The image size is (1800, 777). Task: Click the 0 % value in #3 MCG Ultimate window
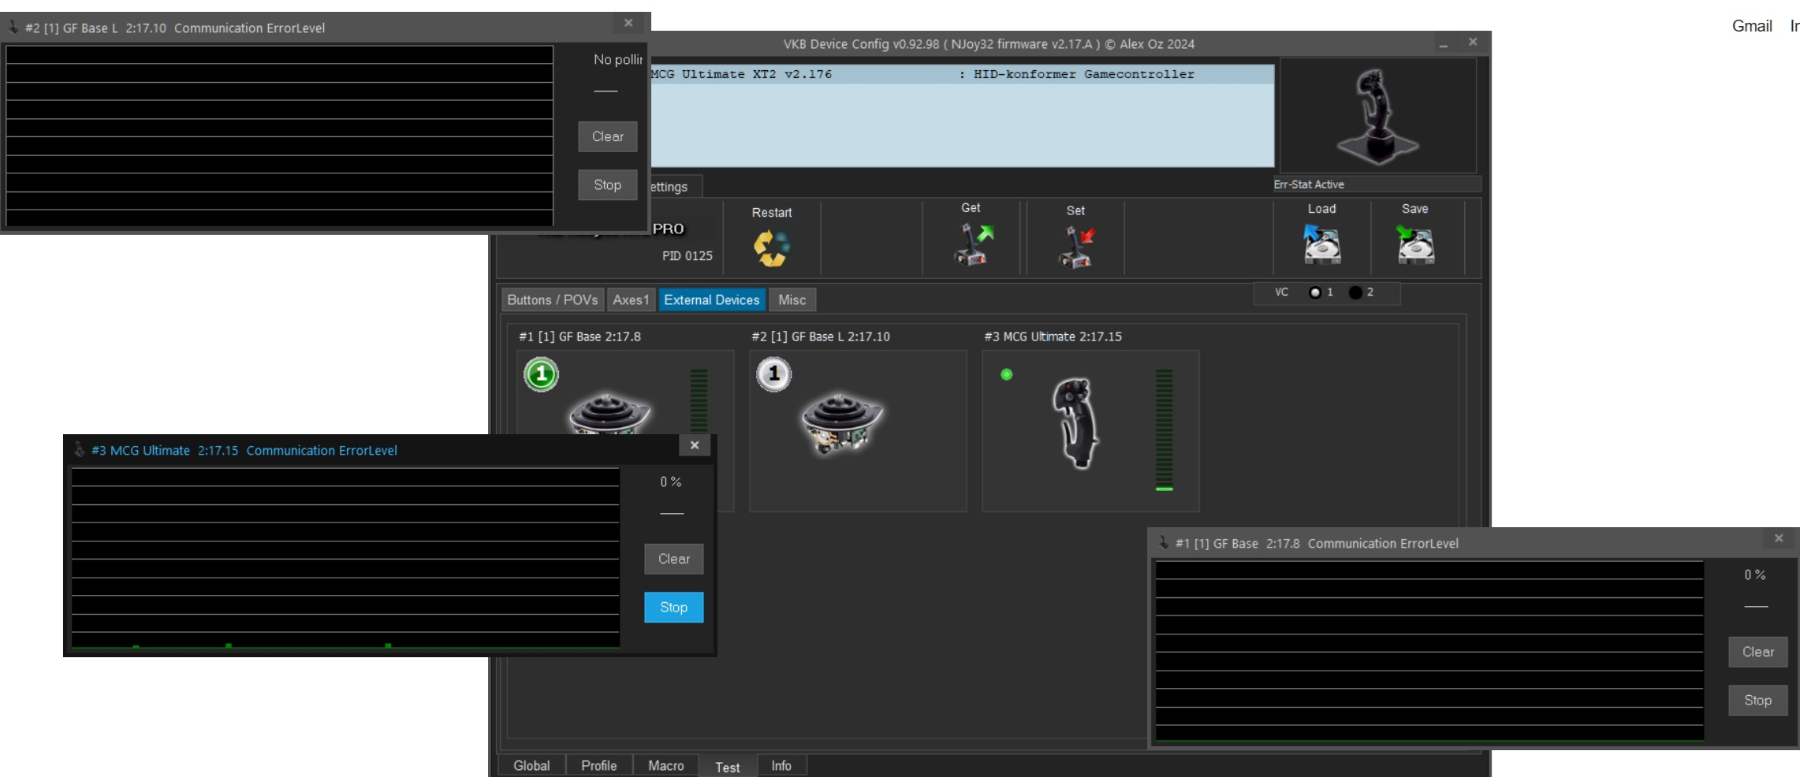coord(671,482)
